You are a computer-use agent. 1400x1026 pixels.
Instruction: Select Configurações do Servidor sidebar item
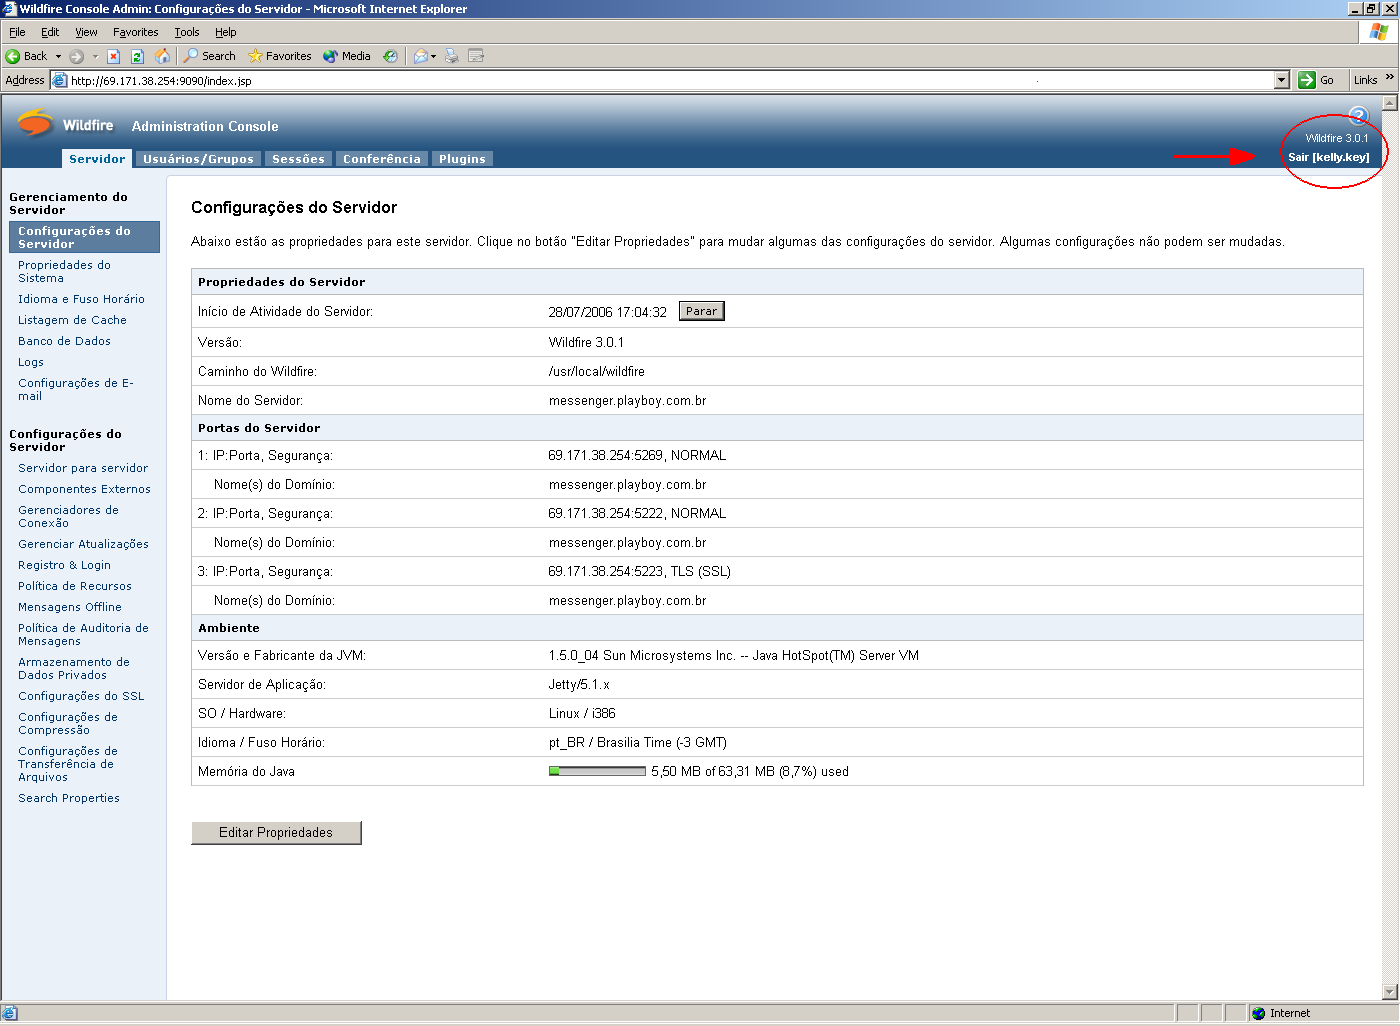point(84,237)
